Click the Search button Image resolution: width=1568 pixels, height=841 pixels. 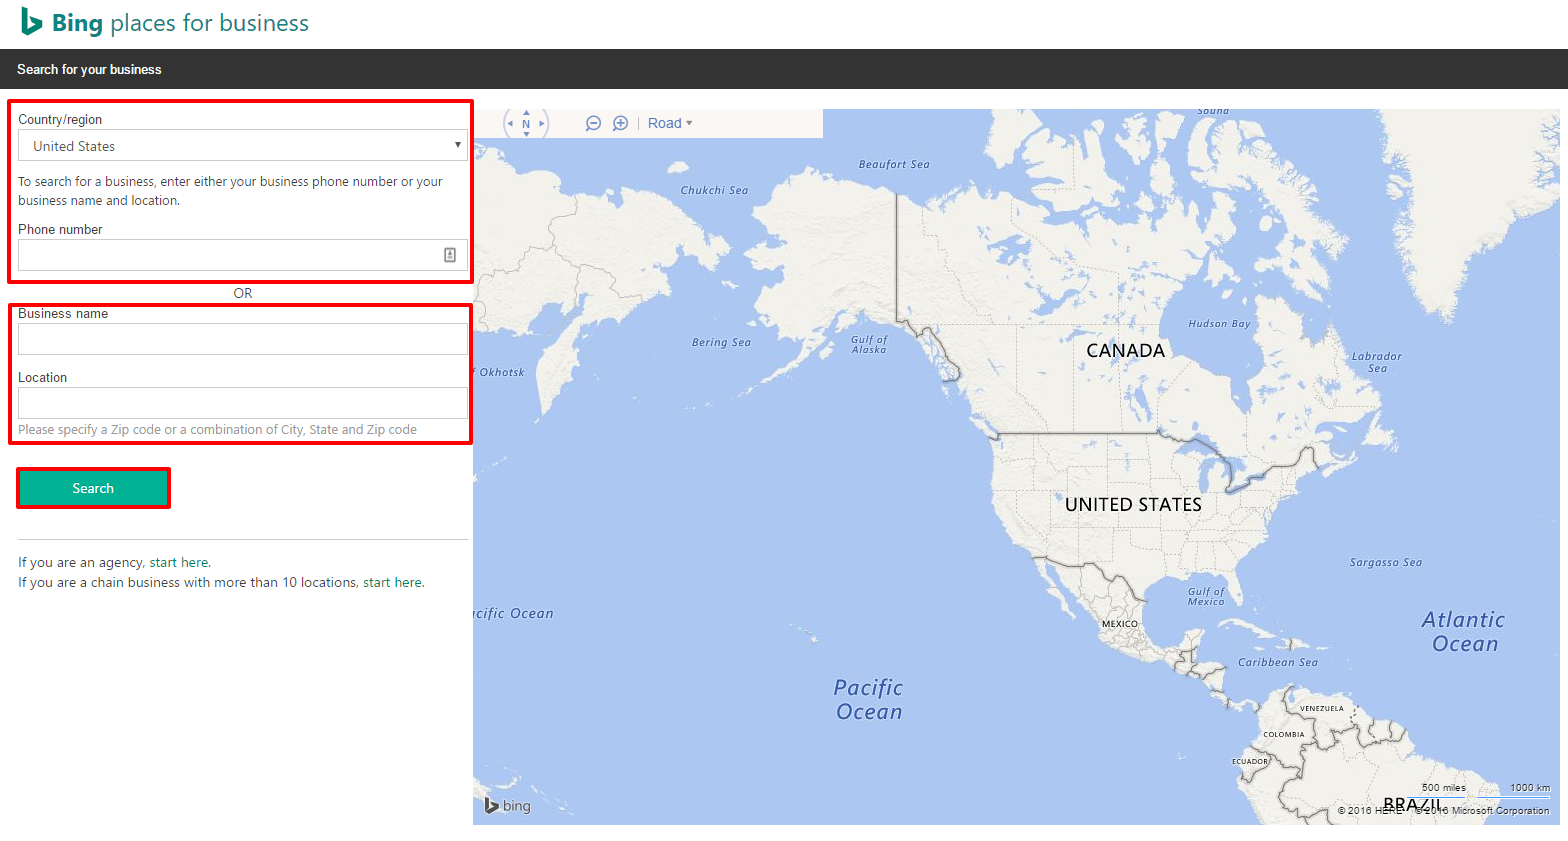(93, 488)
